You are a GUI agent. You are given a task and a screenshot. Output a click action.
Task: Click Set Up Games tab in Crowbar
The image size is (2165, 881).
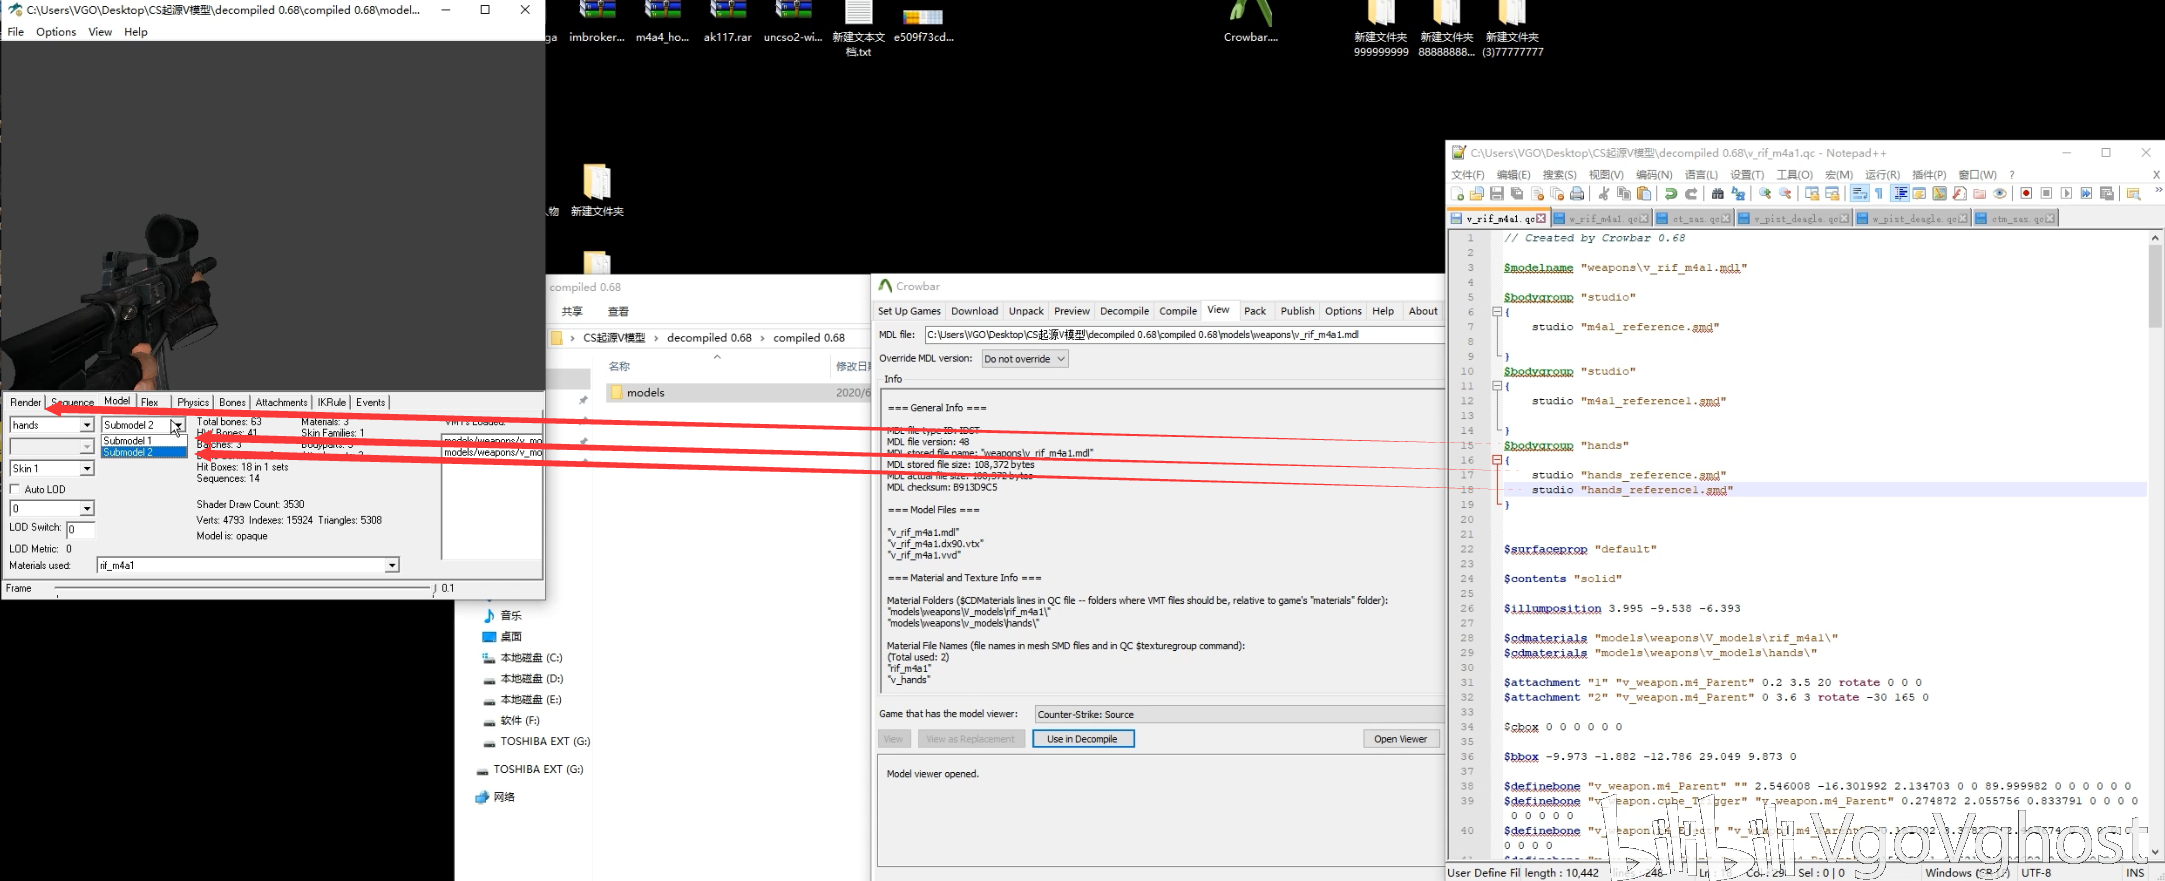[909, 311]
